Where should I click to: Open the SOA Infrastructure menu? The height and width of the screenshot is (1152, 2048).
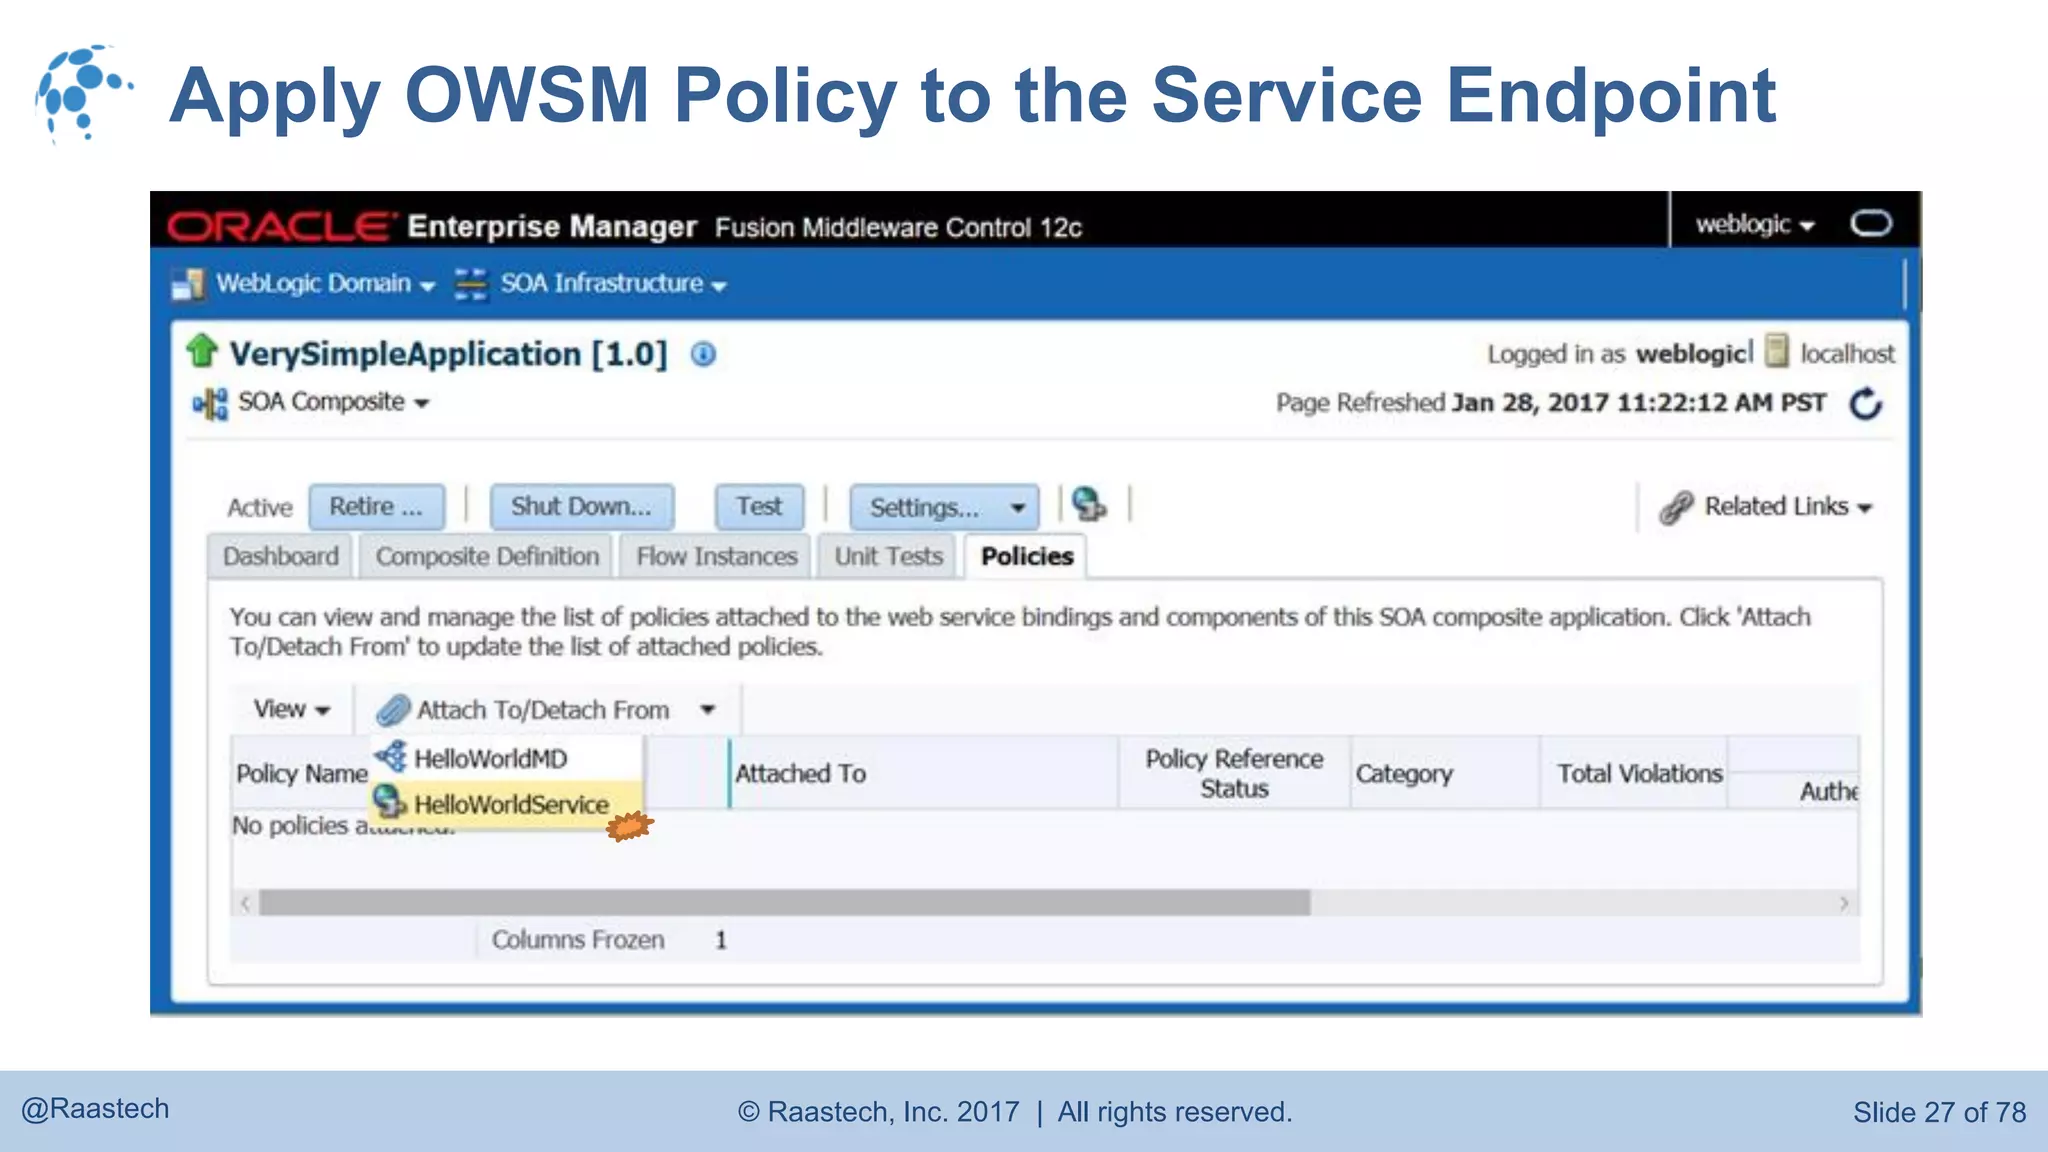pyautogui.click(x=613, y=284)
